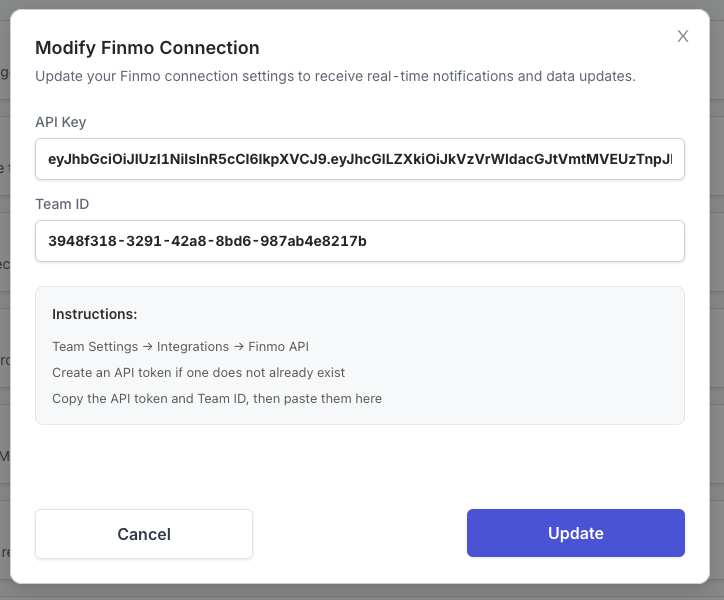
Task: Click the "Create an API token" instruction line
Action: 198,372
